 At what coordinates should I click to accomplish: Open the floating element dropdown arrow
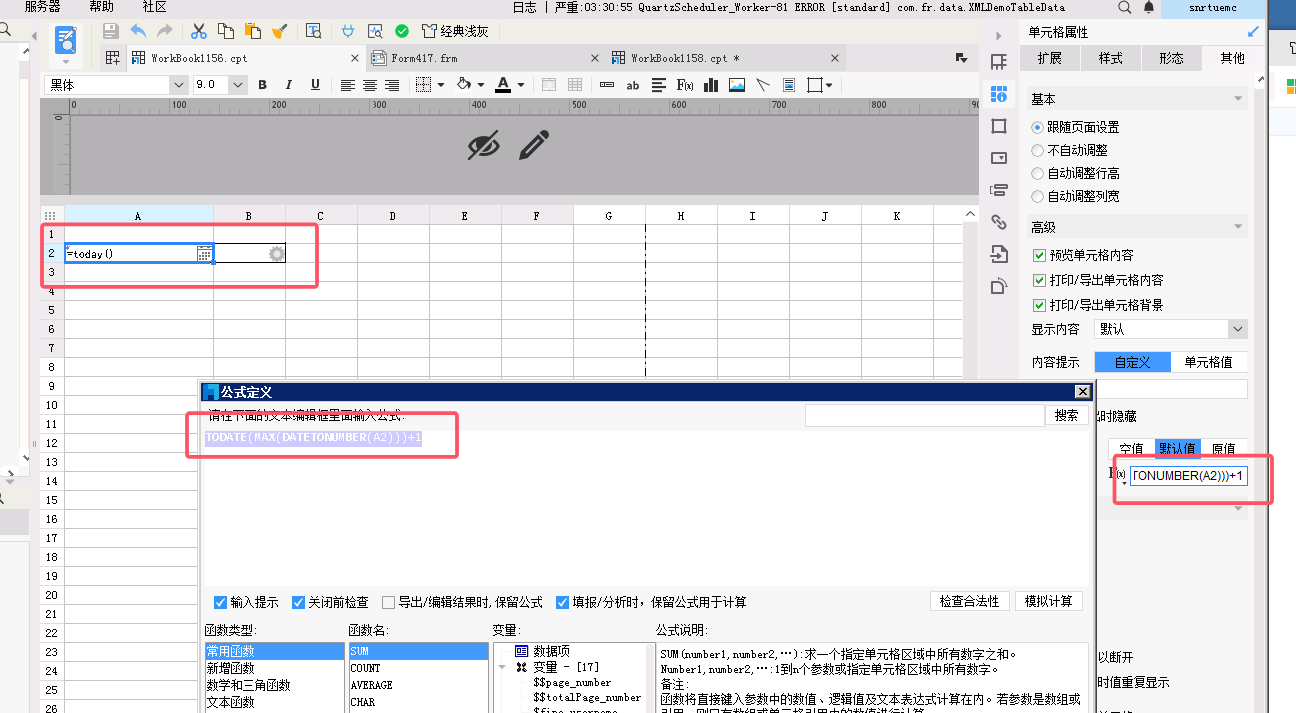click(x=829, y=85)
